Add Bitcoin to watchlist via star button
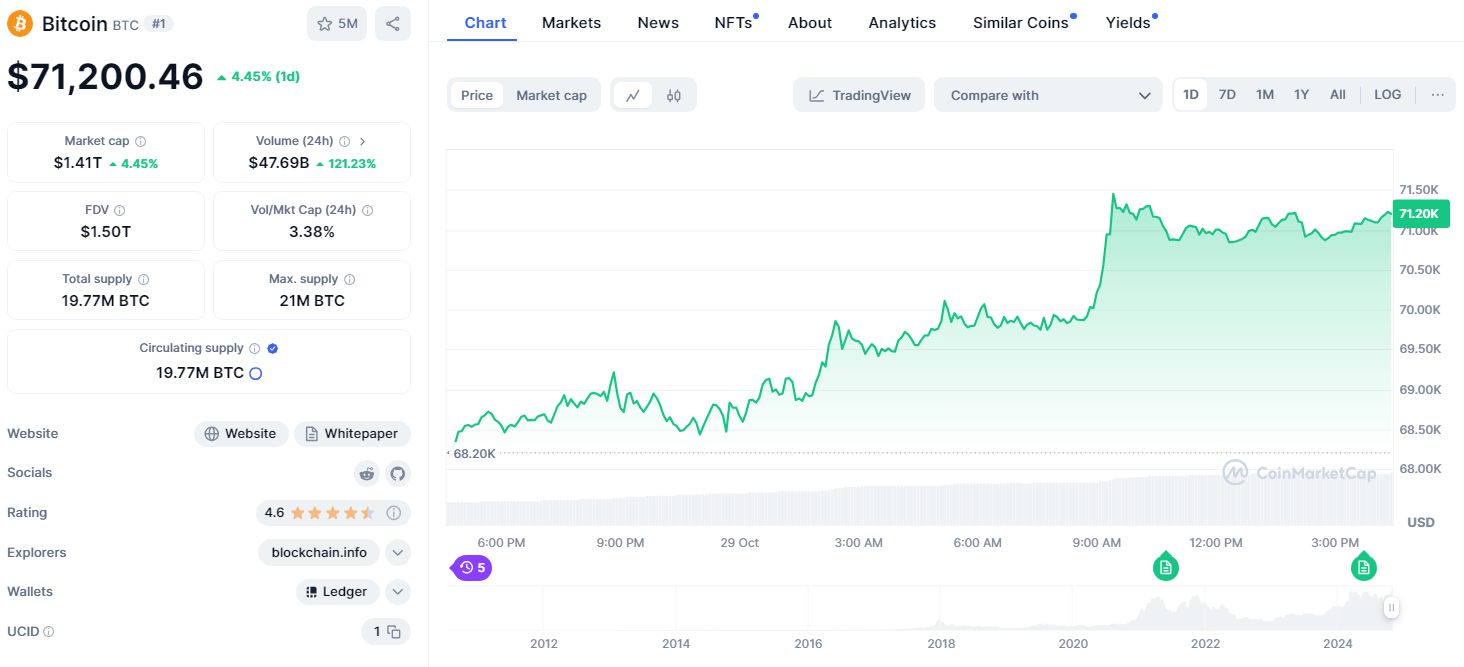 click(337, 23)
